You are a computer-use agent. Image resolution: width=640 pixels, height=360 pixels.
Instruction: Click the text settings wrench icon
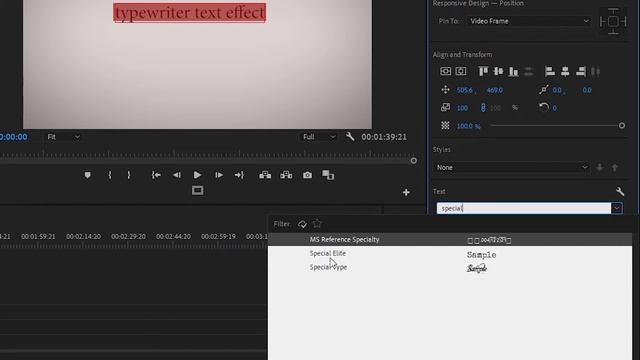coord(620,191)
